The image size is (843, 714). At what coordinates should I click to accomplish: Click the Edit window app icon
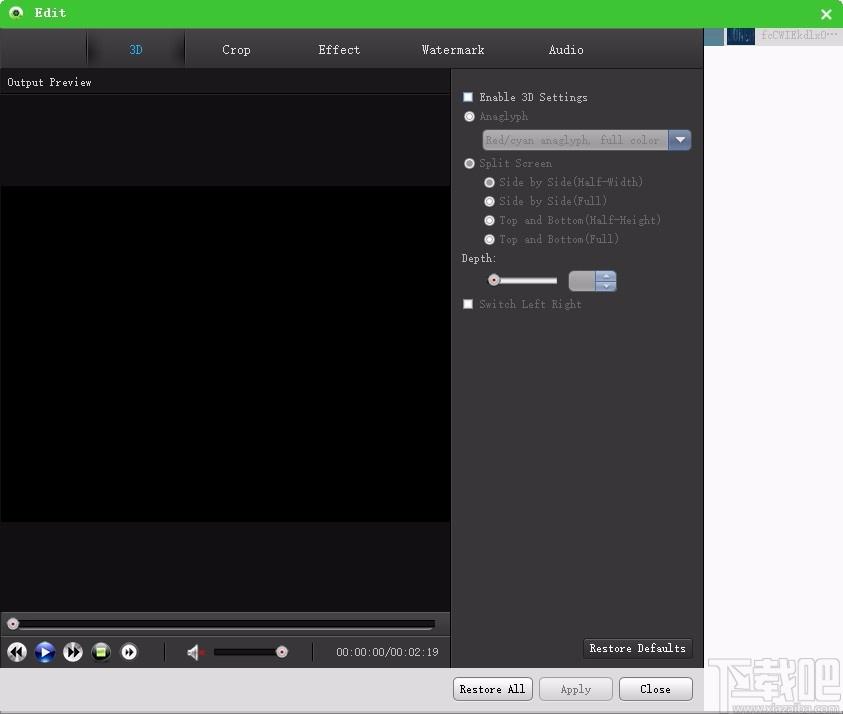point(16,12)
